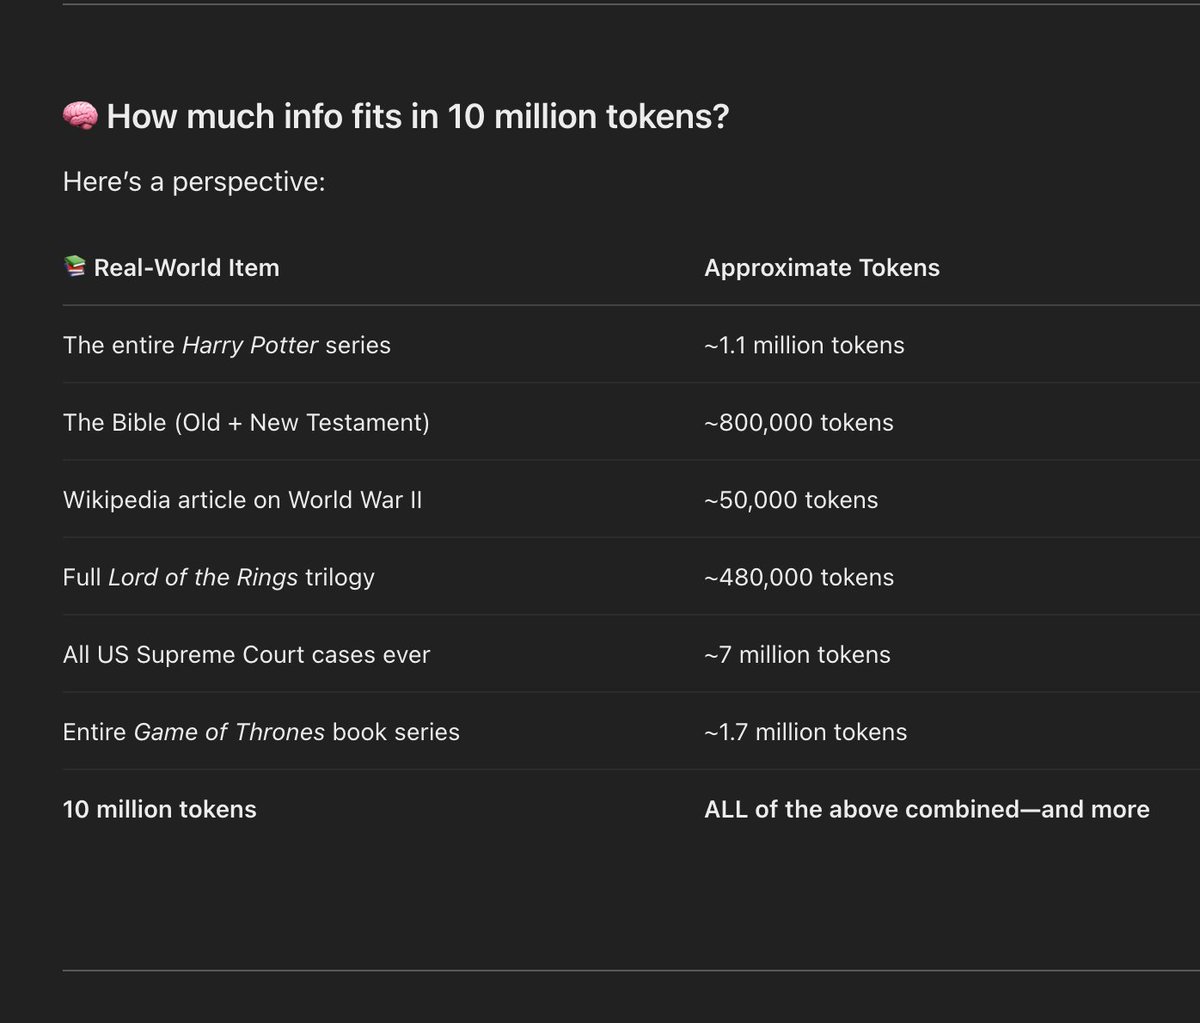
Task: Click 'All US Supreme Court cases ever' cell
Action: (246, 654)
